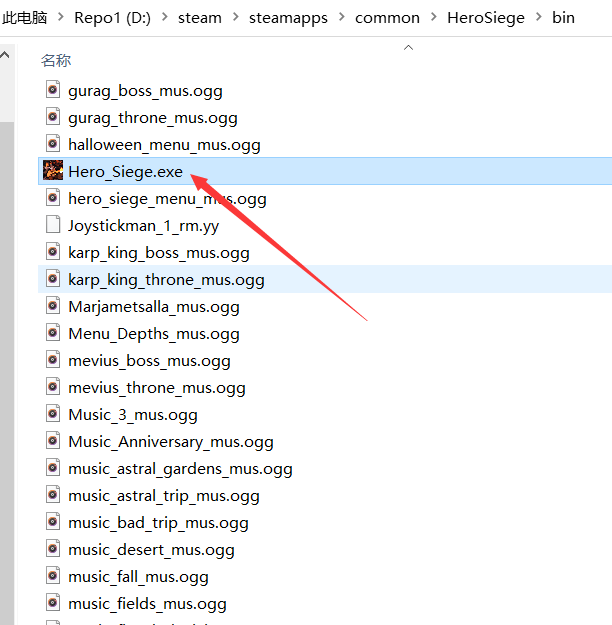612x625 pixels.
Task: Select the file name Music_3_mus.ogg
Action: point(133,415)
